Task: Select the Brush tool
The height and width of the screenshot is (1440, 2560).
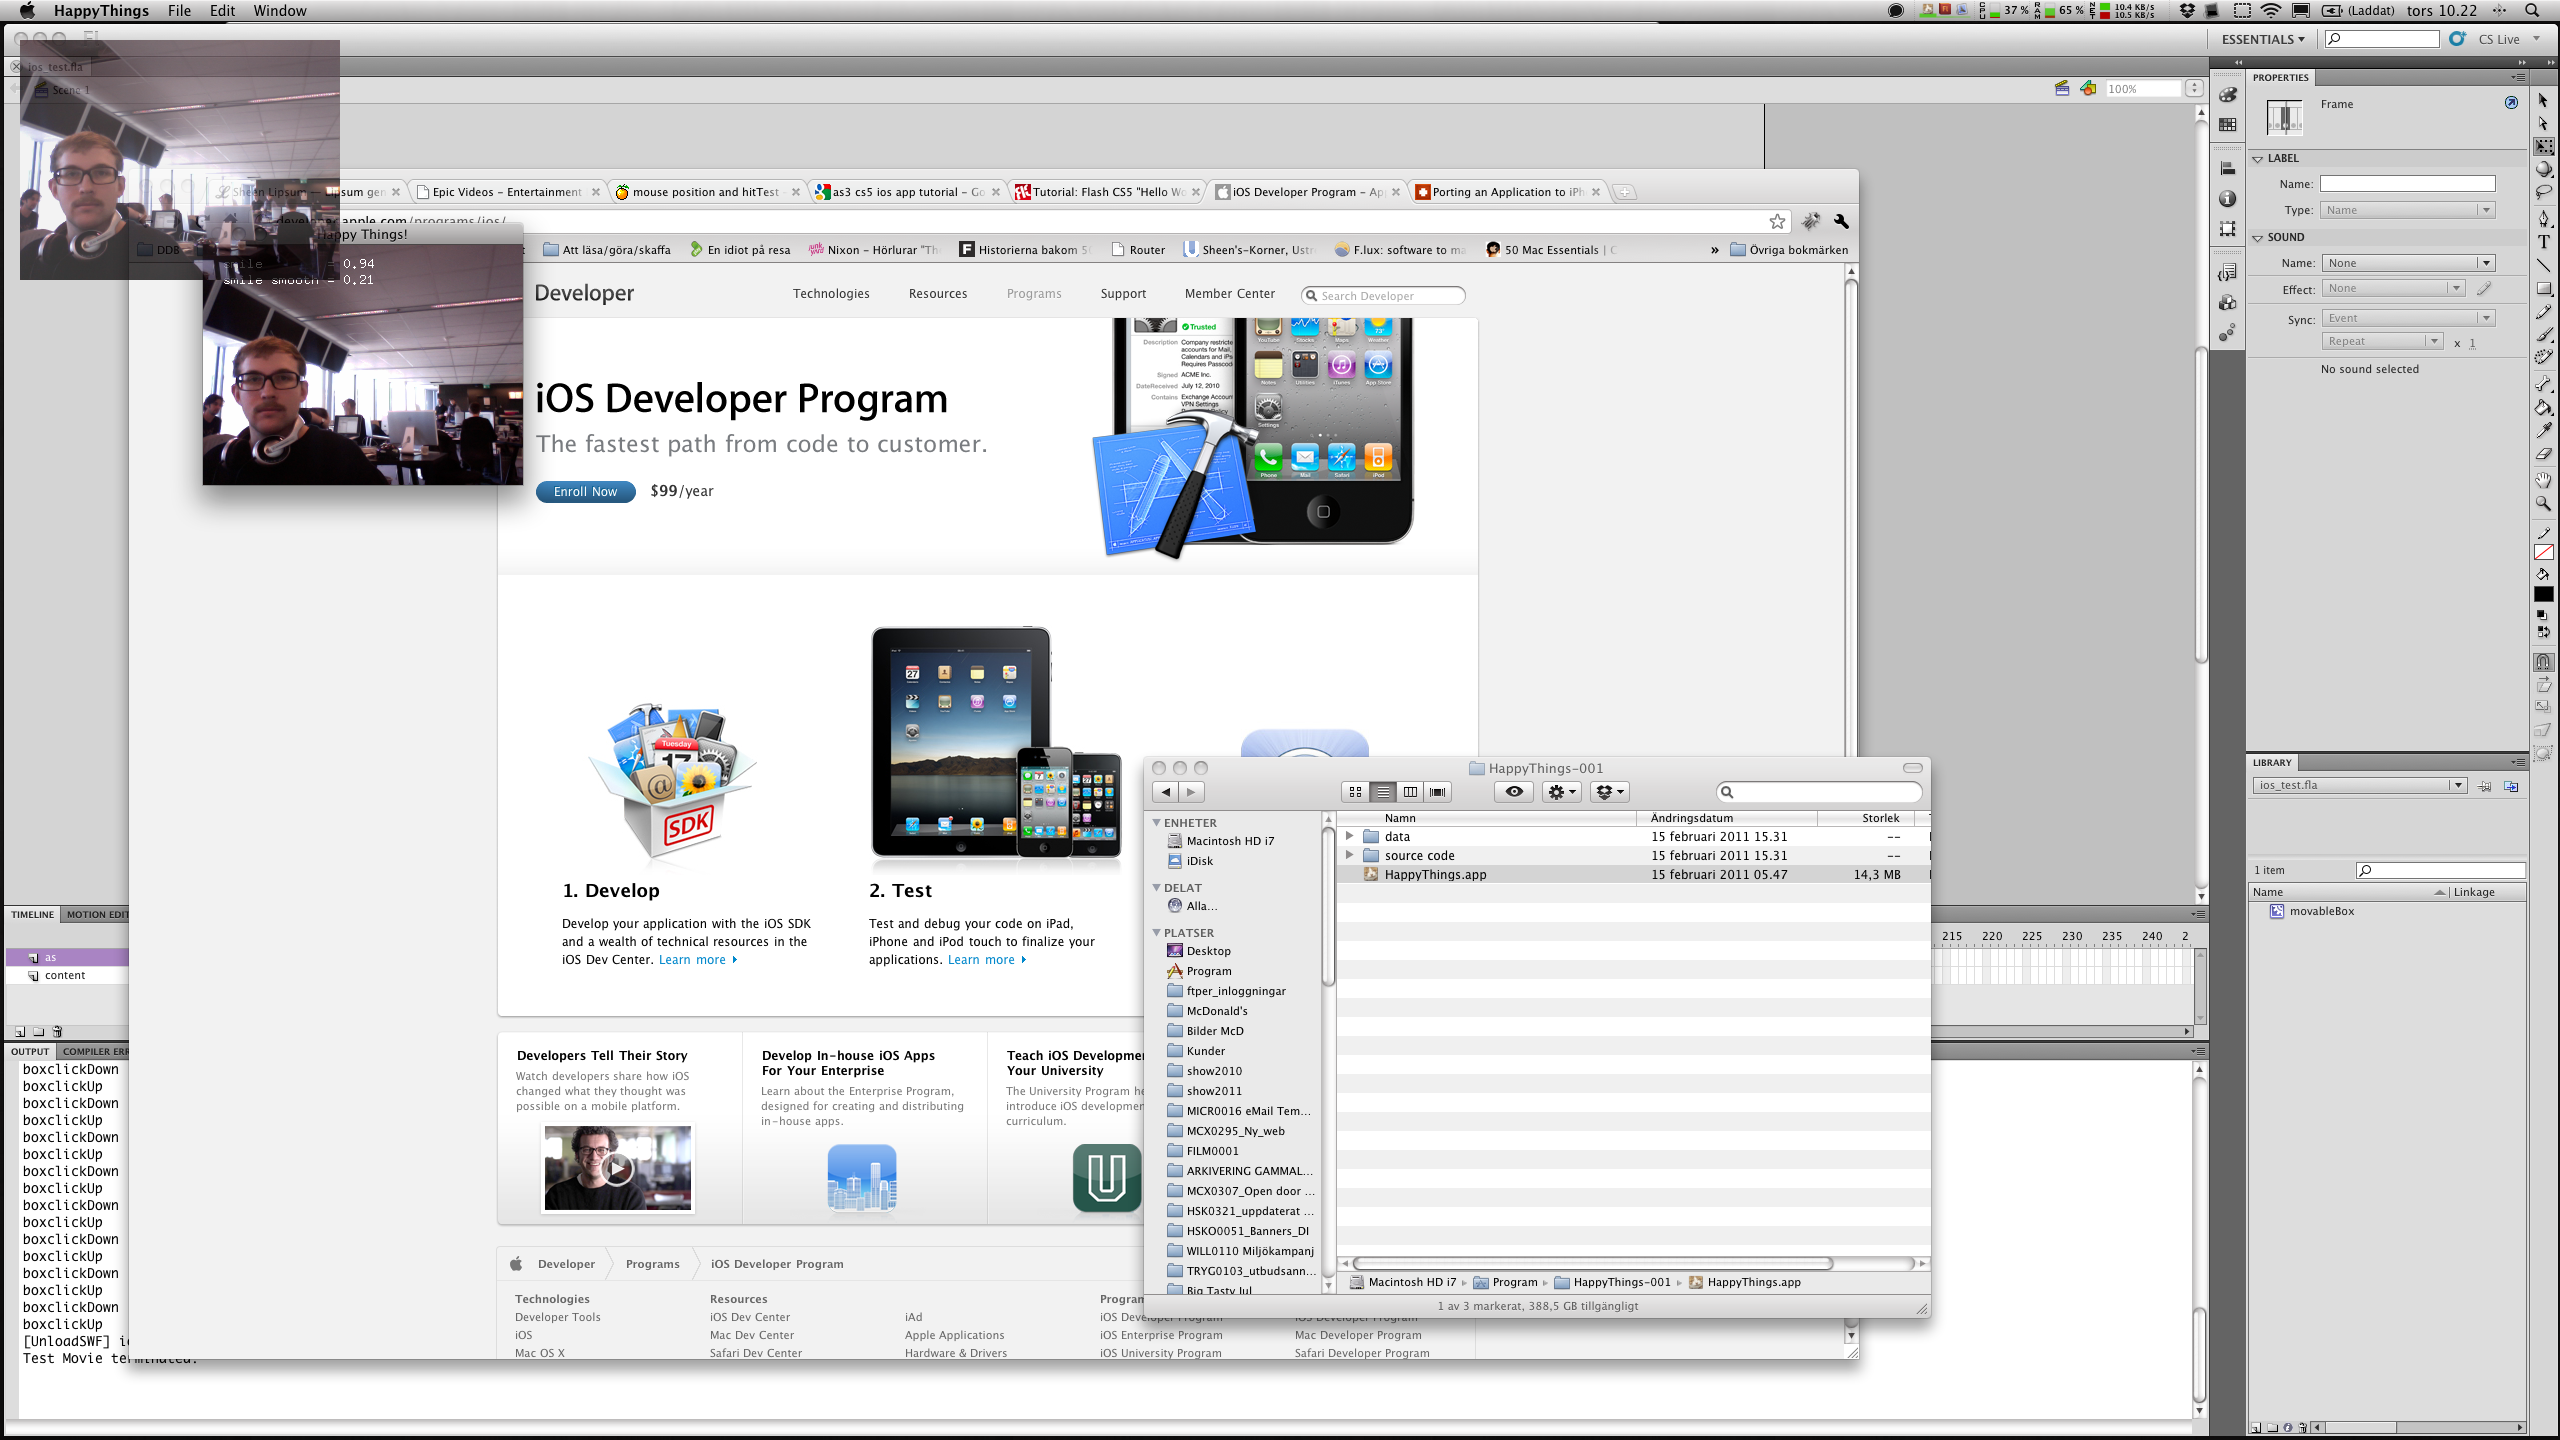Action: [2543, 334]
